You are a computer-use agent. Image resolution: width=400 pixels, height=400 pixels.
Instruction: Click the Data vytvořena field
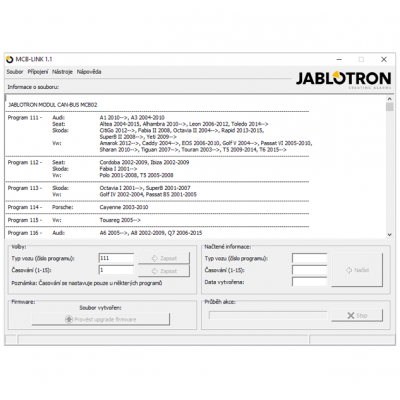[x=309, y=282]
